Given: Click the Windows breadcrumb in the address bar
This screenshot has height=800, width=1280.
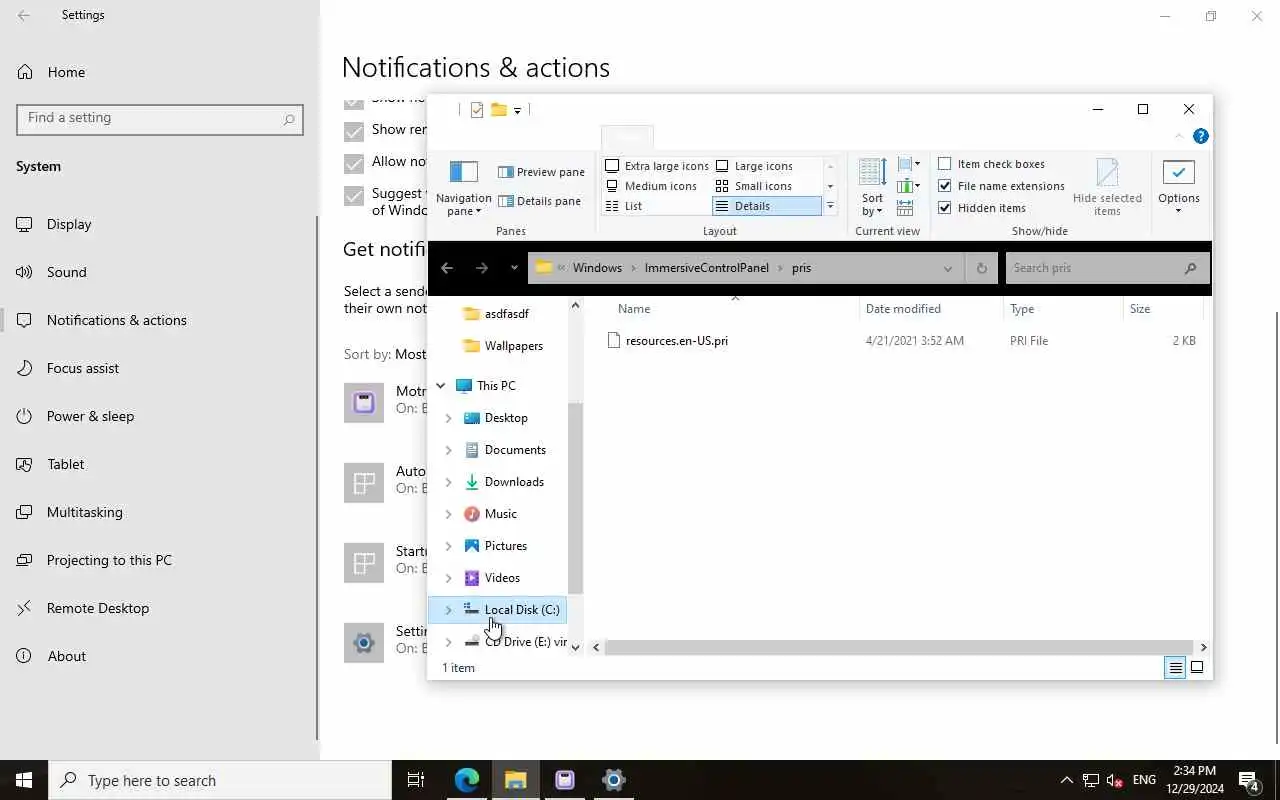Looking at the screenshot, I should [597, 268].
